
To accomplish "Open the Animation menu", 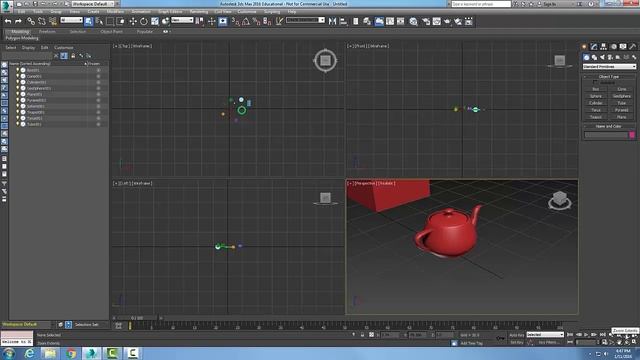I will pyautogui.click(x=141, y=11).
